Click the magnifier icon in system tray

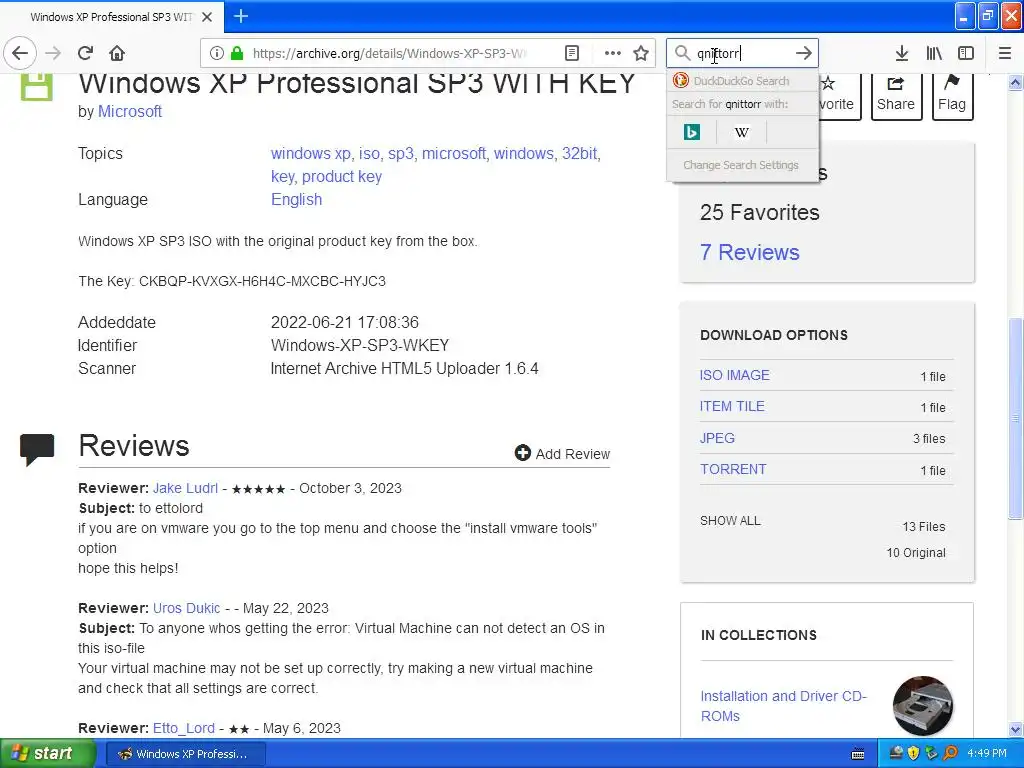(x=950, y=754)
